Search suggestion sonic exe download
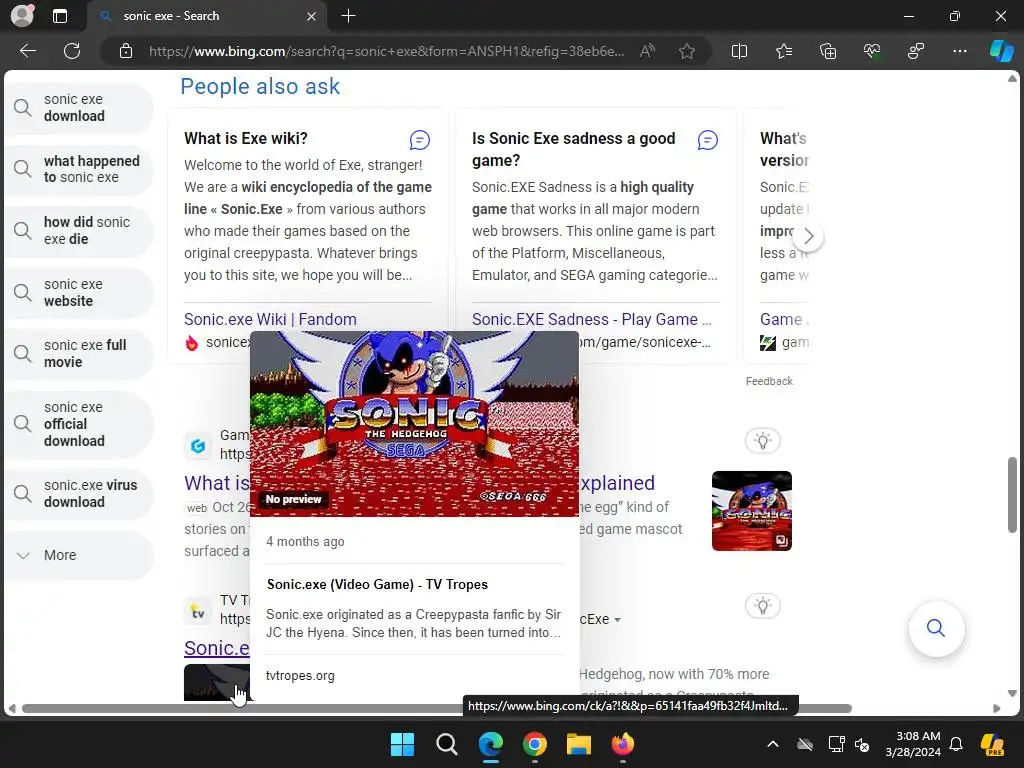The width and height of the screenshot is (1024, 768). tap(79, 108)
